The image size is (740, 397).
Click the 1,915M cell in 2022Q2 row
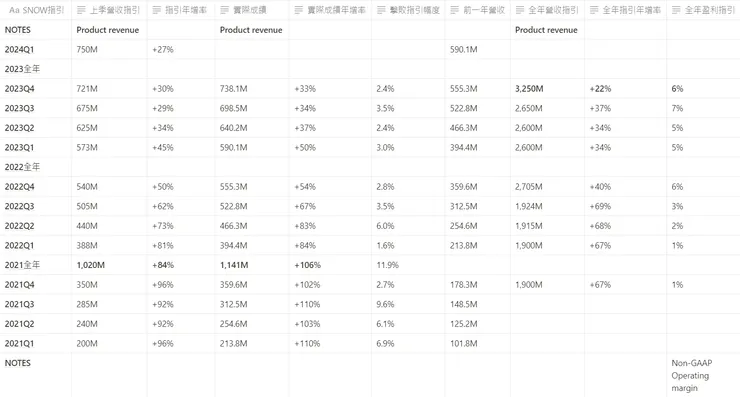529,226
